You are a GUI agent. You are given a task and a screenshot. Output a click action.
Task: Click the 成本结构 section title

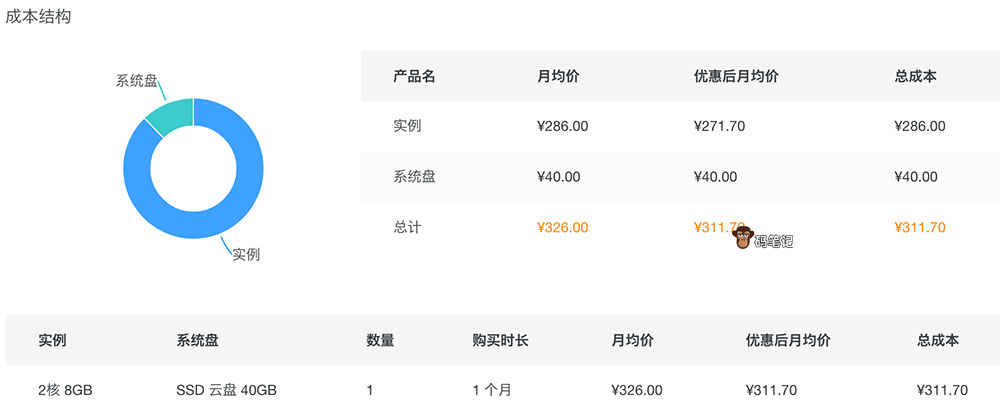pyautogui.click(x=38, y=17)
